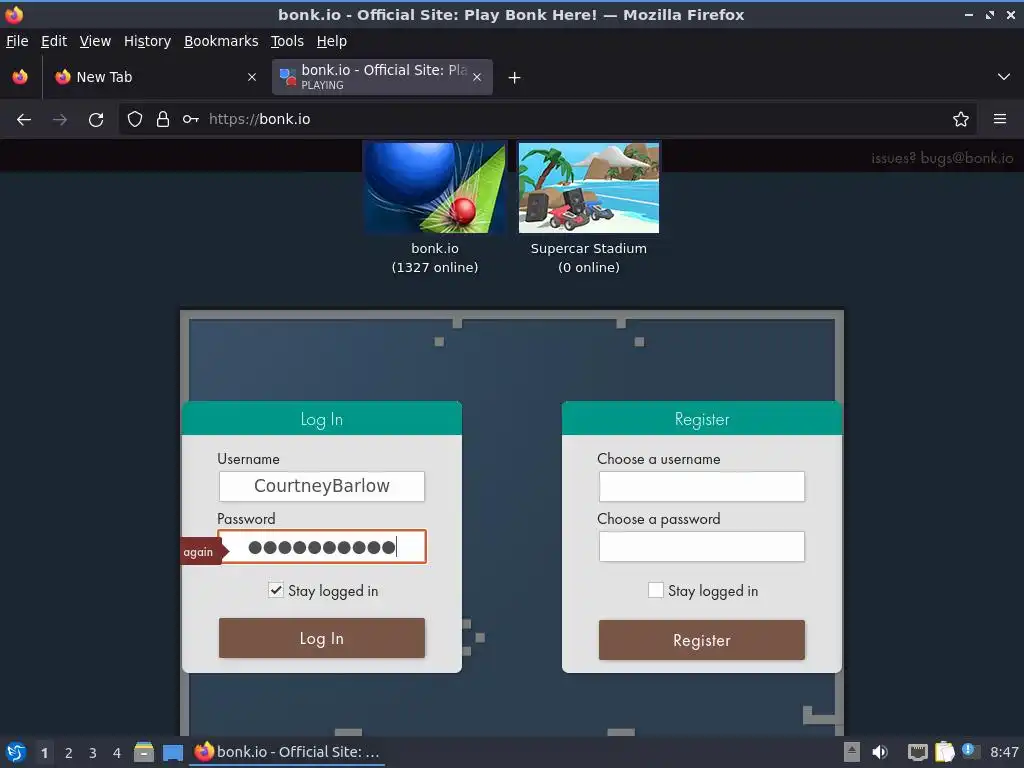
Task: Open saved logins key icon in address bar
Action: (191, 119)
